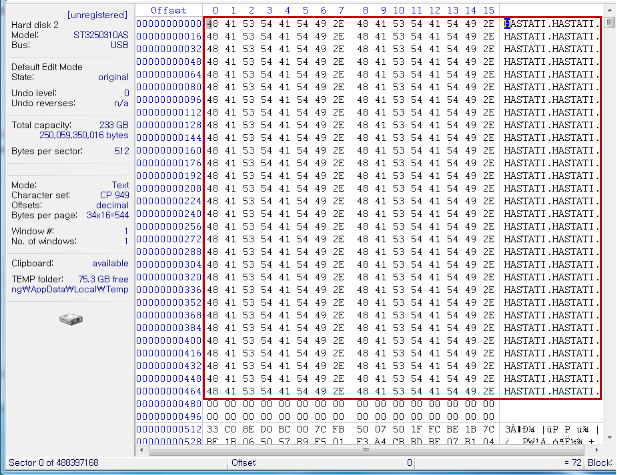The width and height of the screenshot is (617, 475).
Task: Click HASTATI text in row 0000000464
Action: tap(551, 392)
